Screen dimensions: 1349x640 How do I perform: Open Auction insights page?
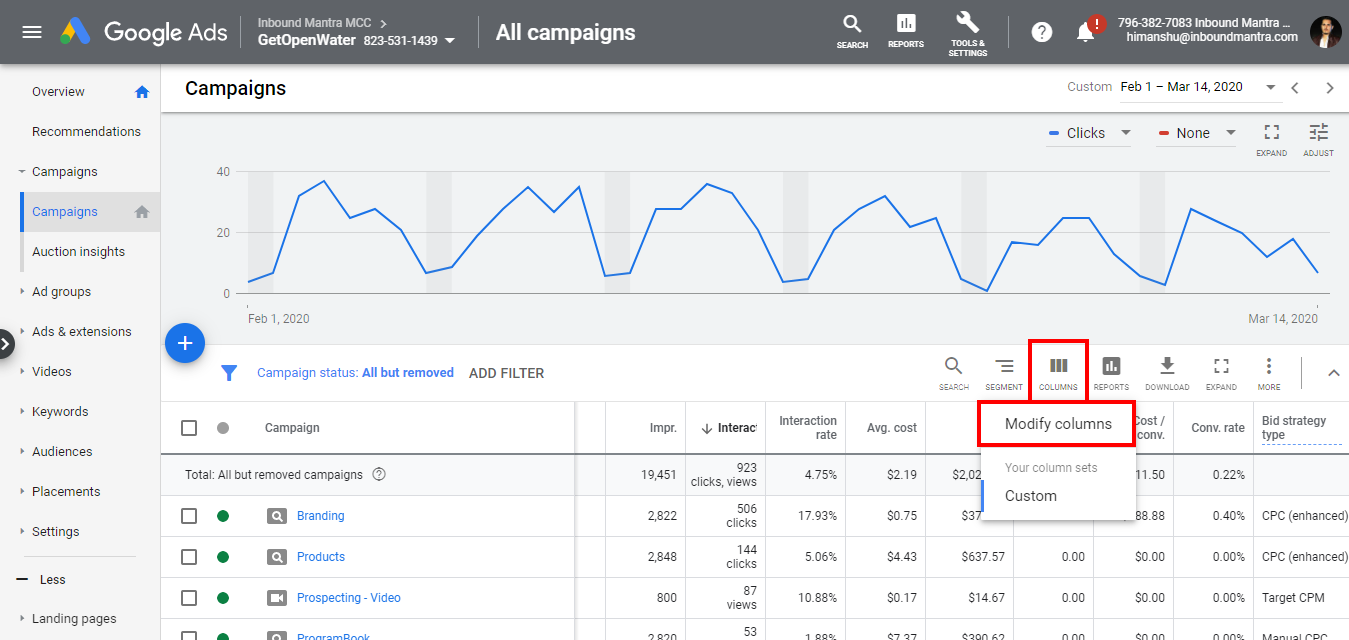[x=78, y=252]
